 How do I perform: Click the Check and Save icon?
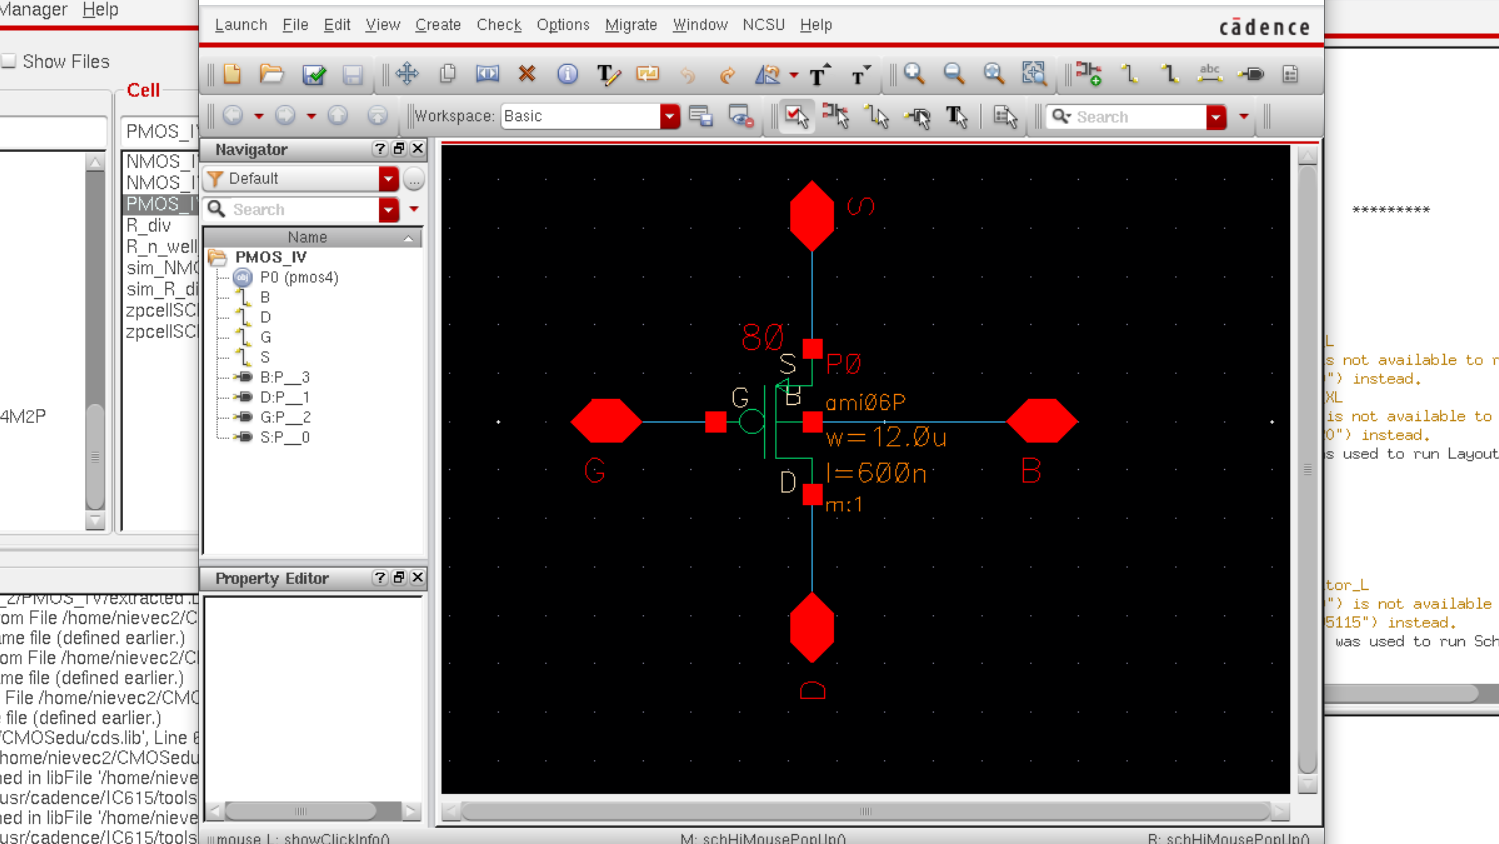[314, 74]
